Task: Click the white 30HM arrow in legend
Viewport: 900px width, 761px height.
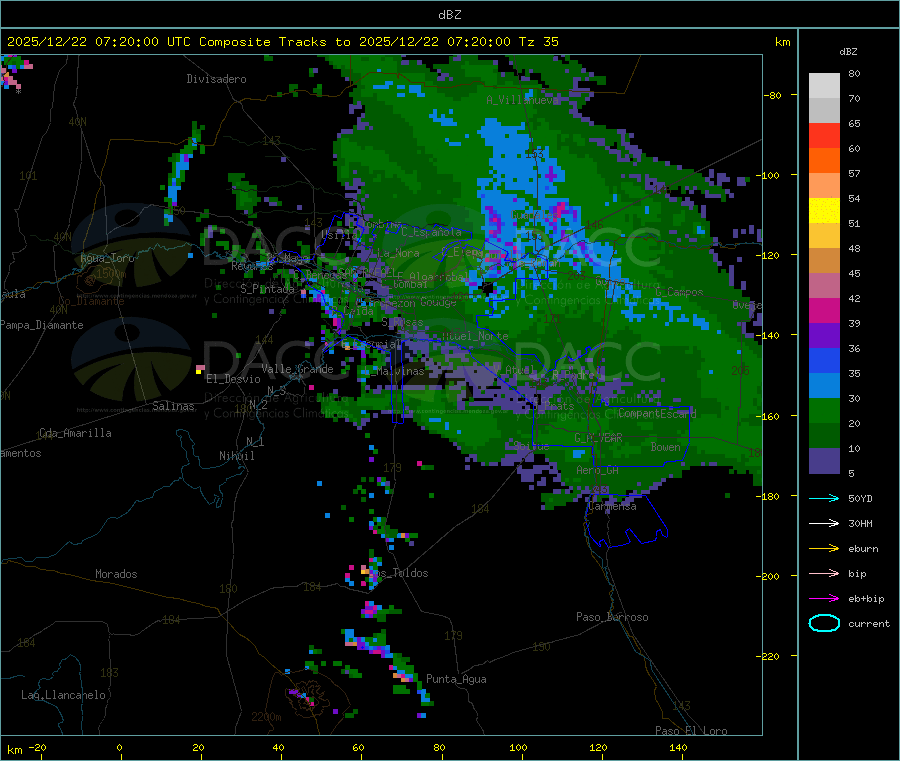Action: coord(824,523)
